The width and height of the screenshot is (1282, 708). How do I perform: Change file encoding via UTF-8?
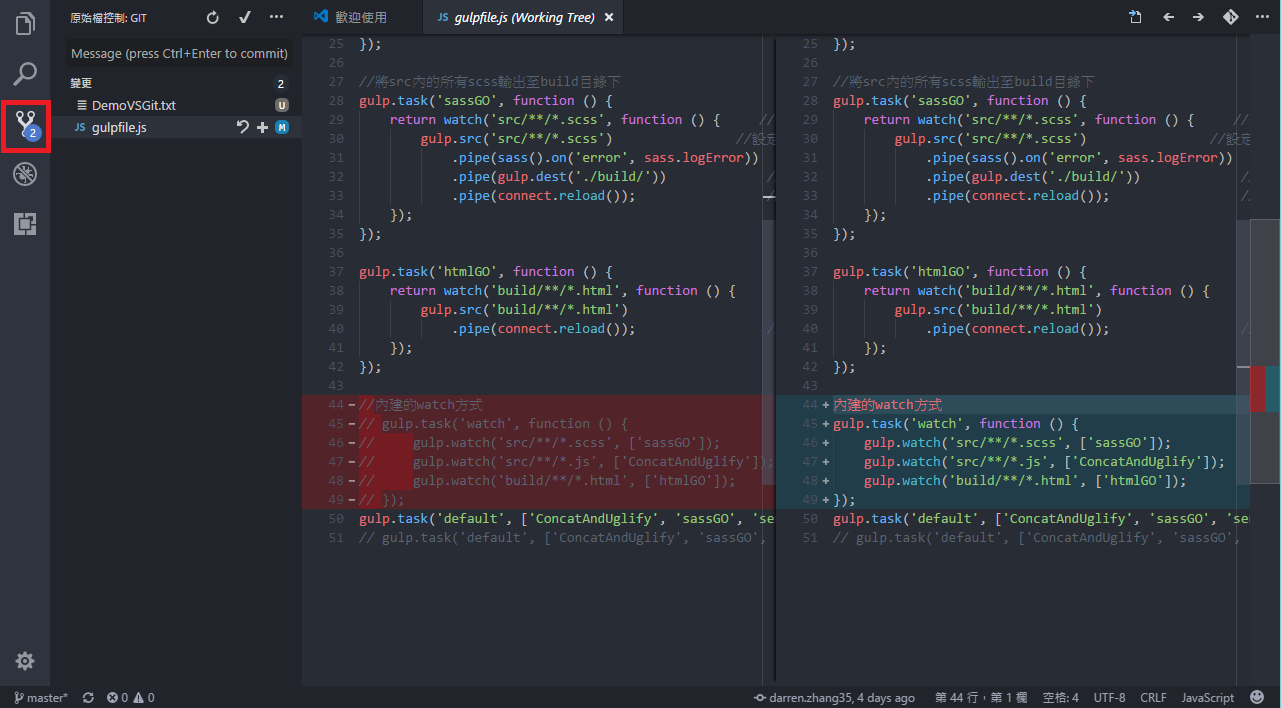click(1110, 698)
